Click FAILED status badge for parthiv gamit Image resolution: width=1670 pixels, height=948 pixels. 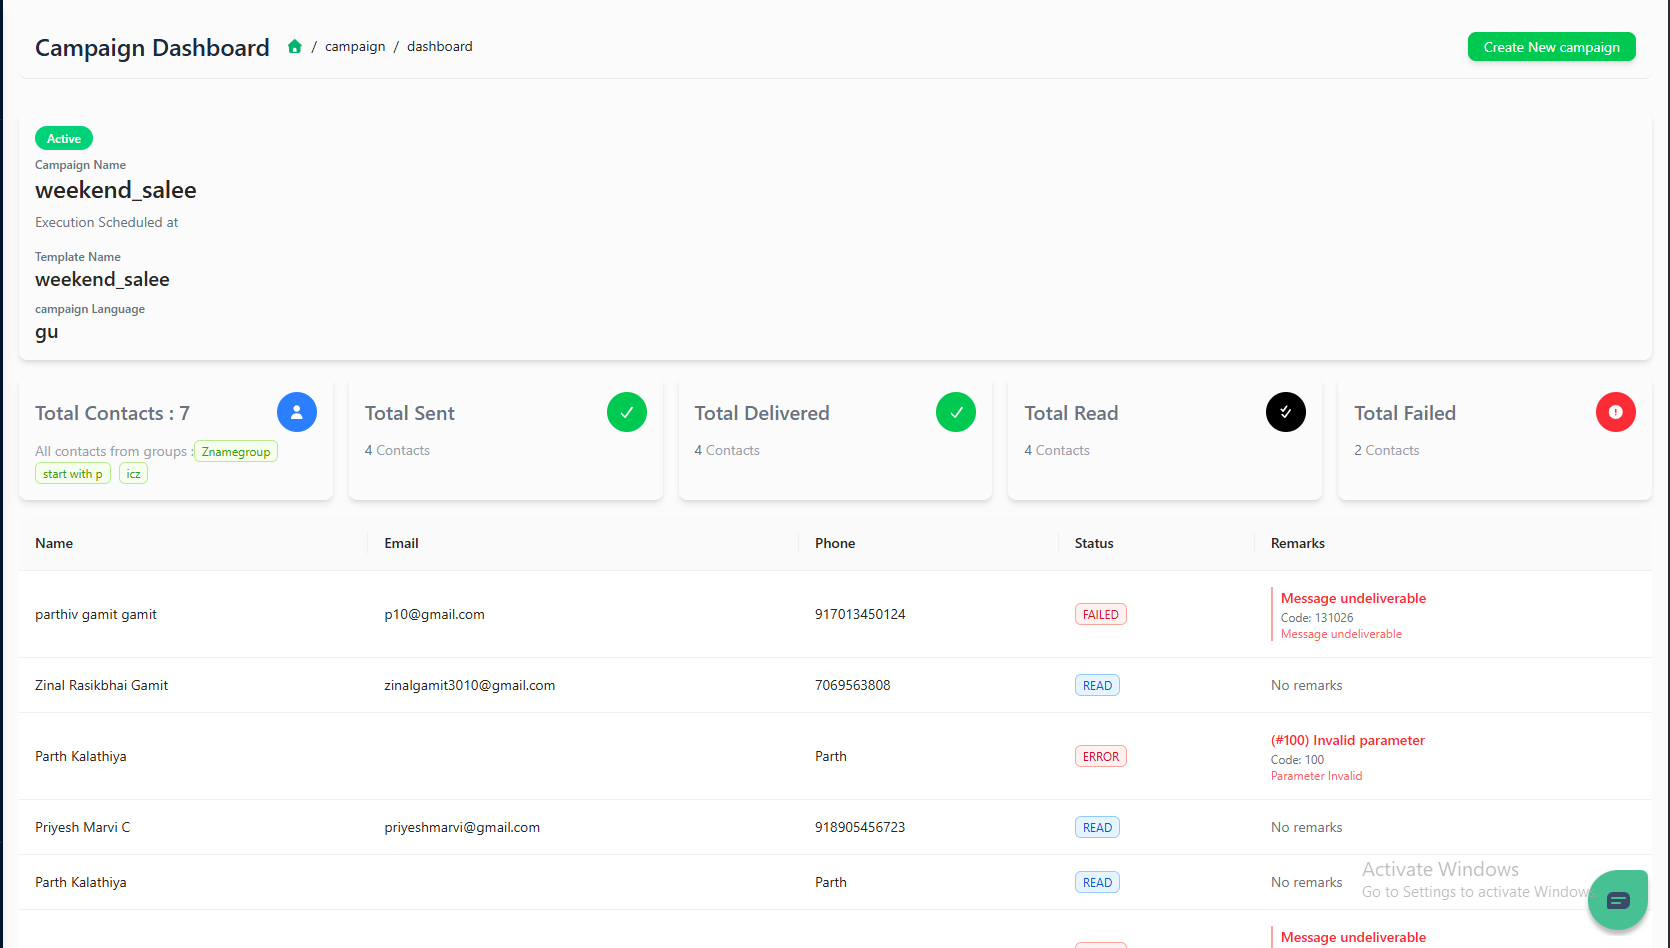pyautogui.click(x=1100, y=615)
